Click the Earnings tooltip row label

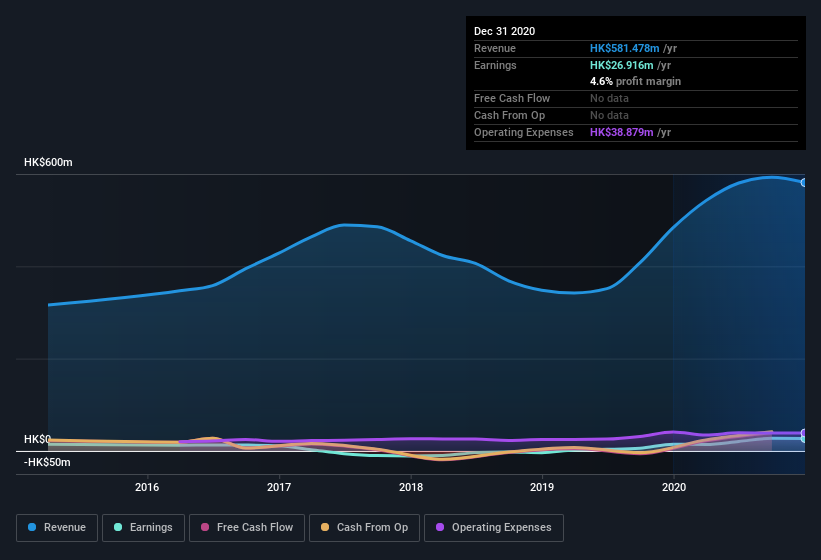pyautogui.click(x=495, y=65)
